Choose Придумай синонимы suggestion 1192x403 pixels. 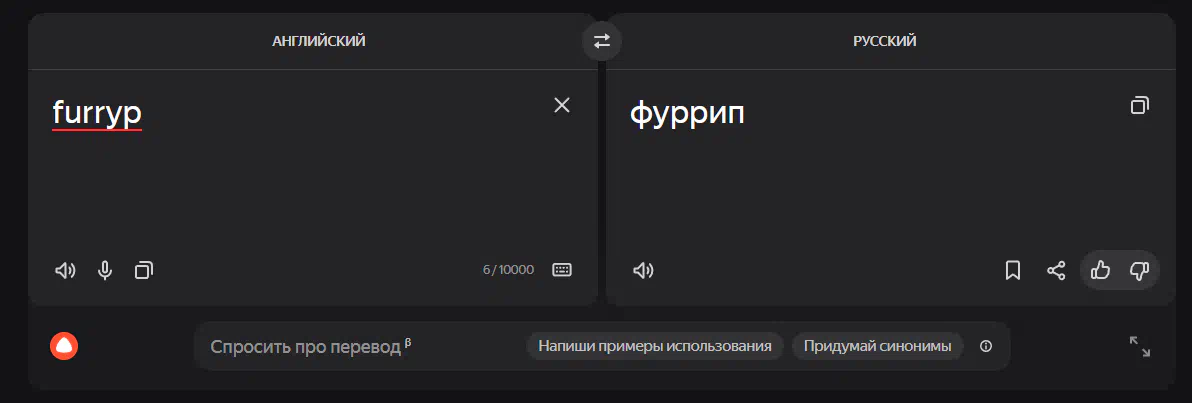pos(877,346)
